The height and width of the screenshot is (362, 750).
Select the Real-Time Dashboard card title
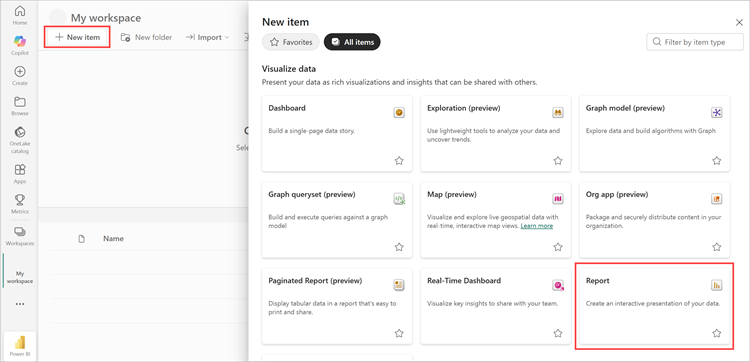pyautogui.click(x=464, y=281)
